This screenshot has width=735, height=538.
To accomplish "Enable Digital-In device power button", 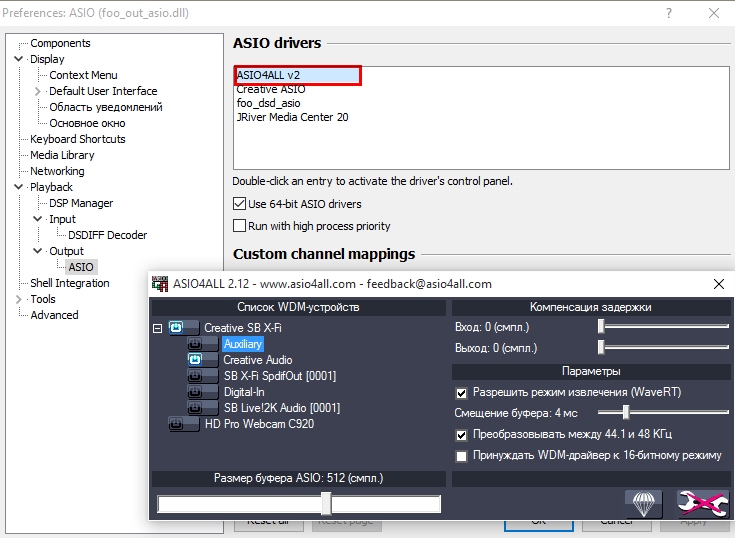I will 202,392.
